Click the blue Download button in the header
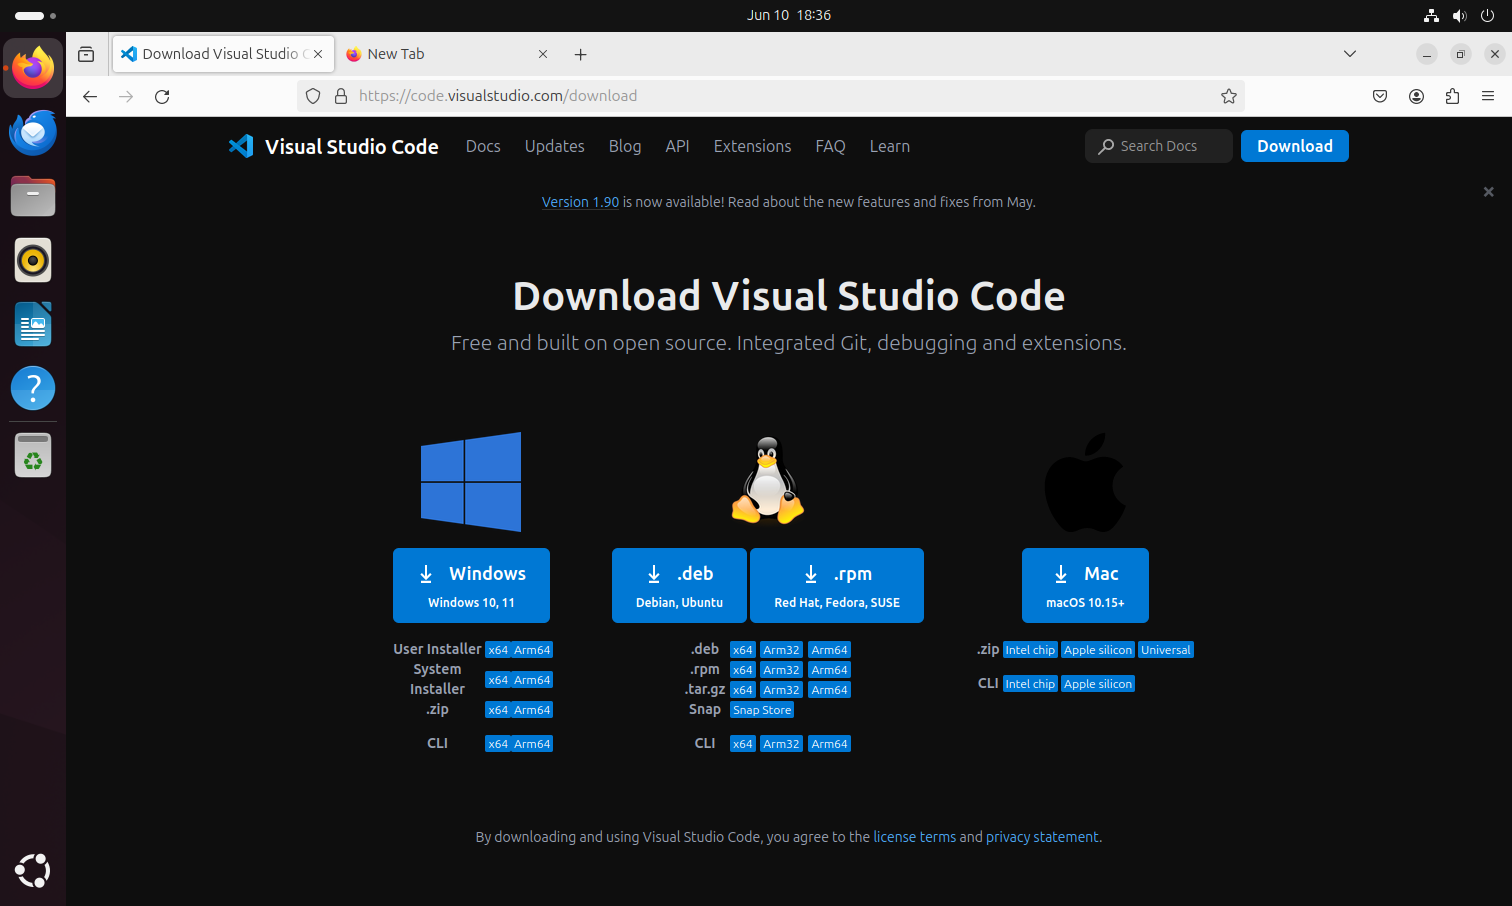 coord(1294,146)
